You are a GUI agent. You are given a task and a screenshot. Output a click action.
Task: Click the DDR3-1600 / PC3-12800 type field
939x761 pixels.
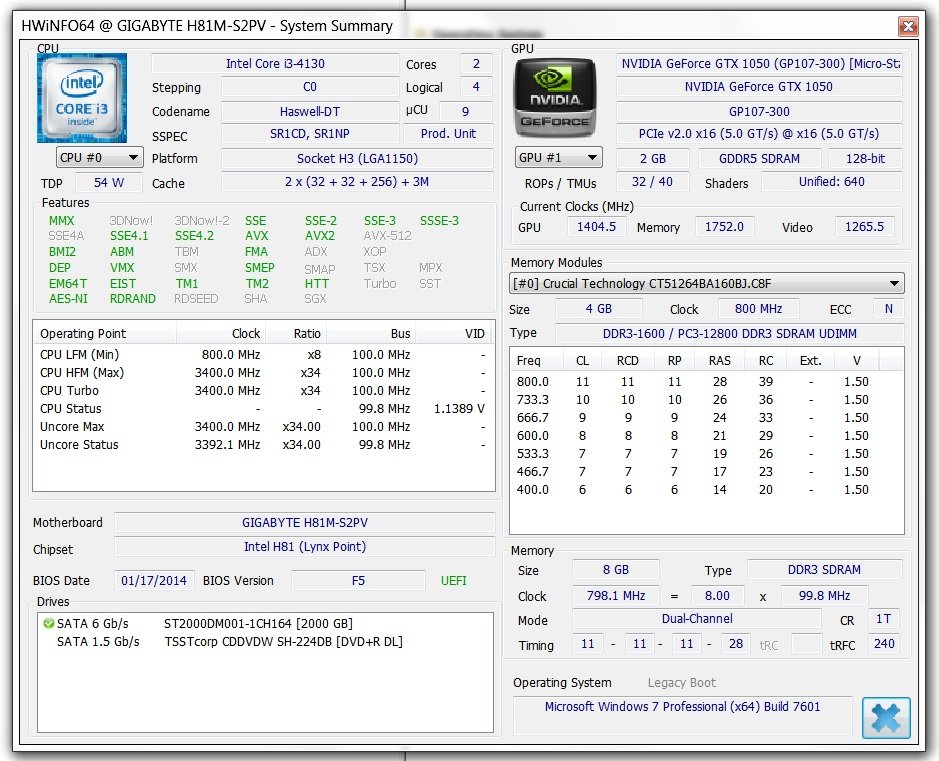tap(729, 333)
